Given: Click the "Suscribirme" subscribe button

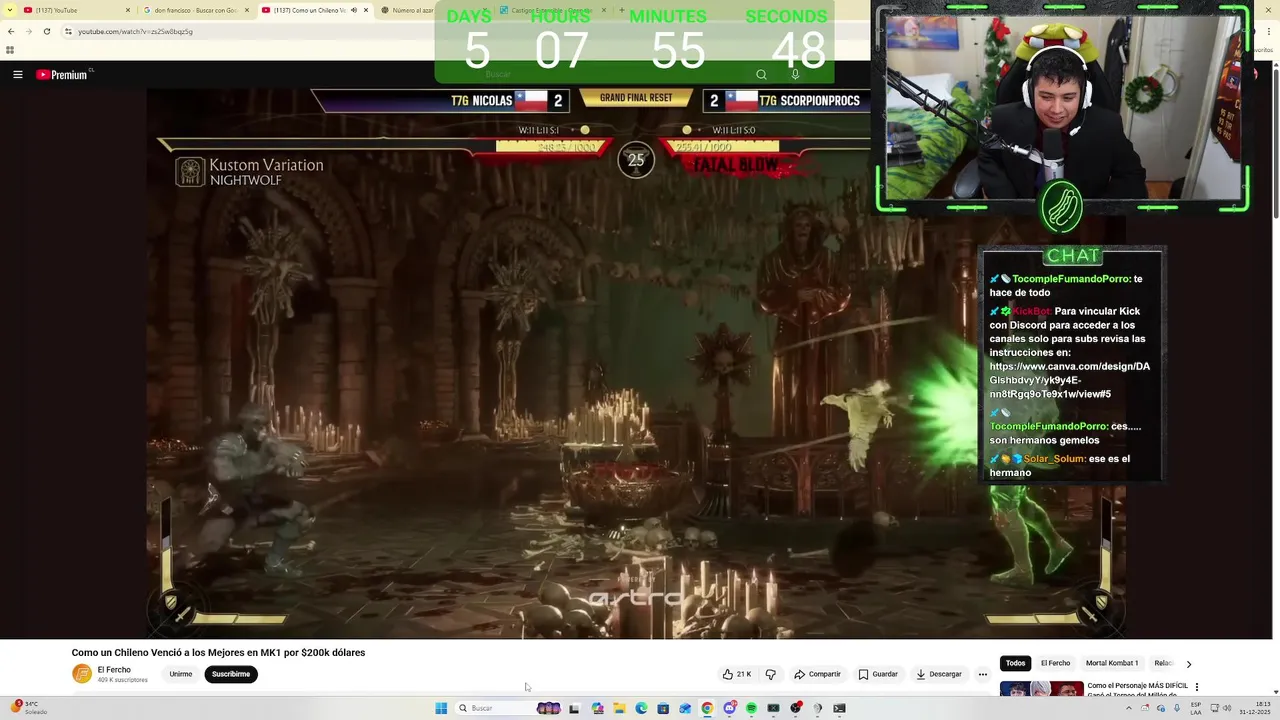Looking at the screenshot, I should (231, 674).
